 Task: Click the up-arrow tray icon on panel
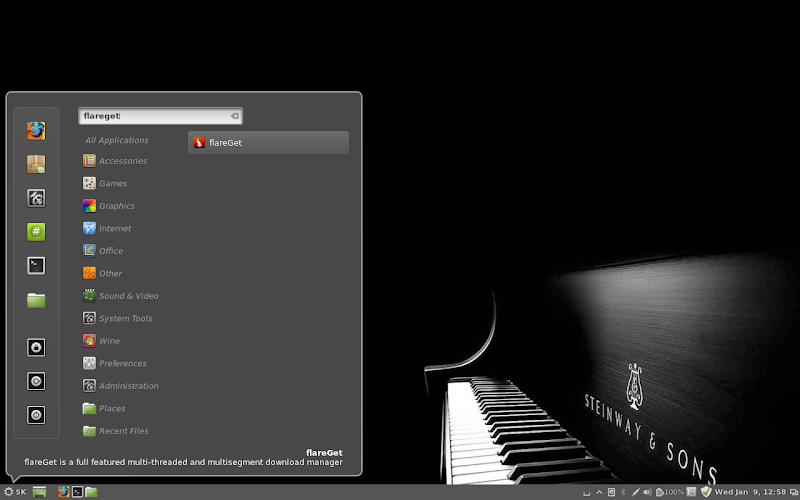[x=599, y=492]
